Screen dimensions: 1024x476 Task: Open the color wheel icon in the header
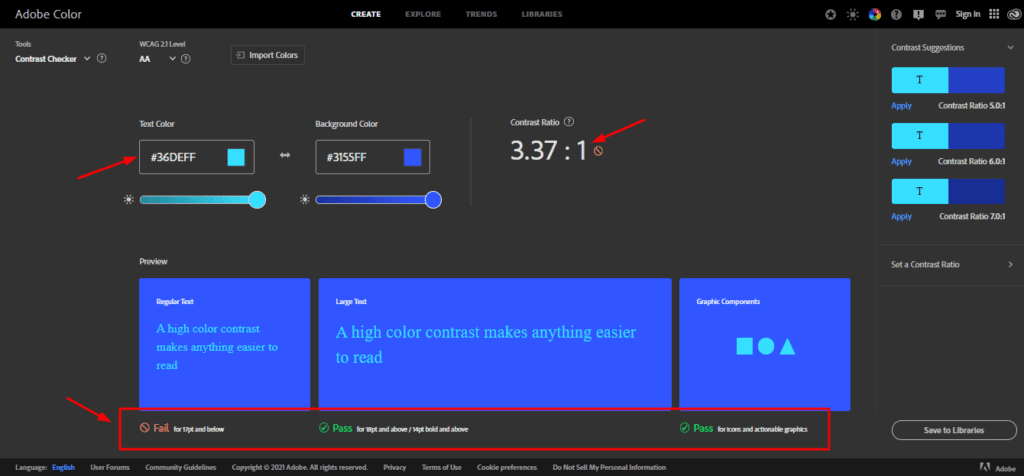point(875,14)
